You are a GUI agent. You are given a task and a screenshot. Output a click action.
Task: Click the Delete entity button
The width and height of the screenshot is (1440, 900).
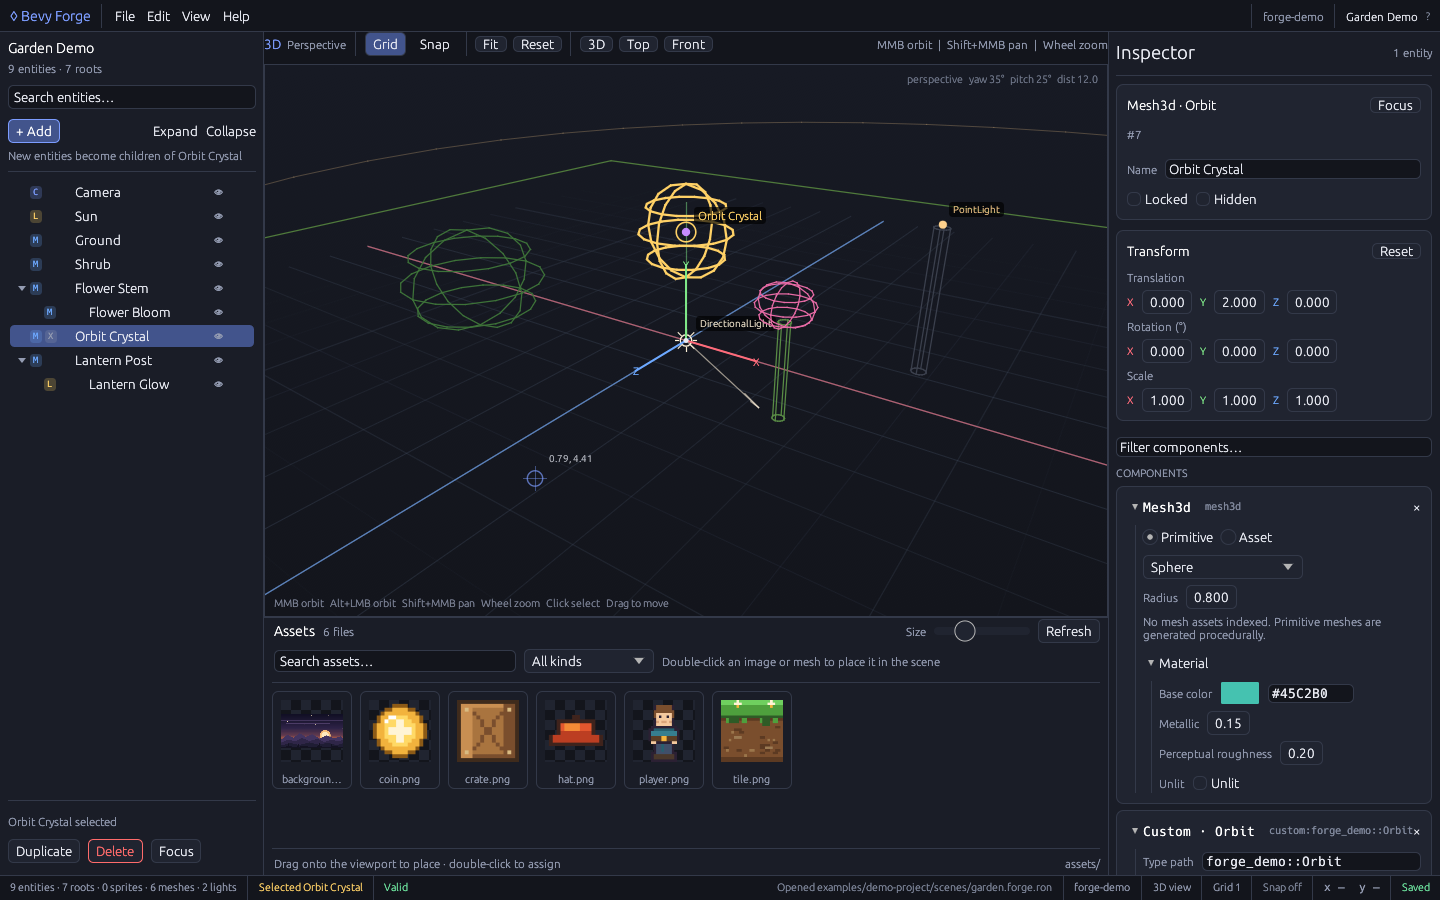(x=115, y=851)
